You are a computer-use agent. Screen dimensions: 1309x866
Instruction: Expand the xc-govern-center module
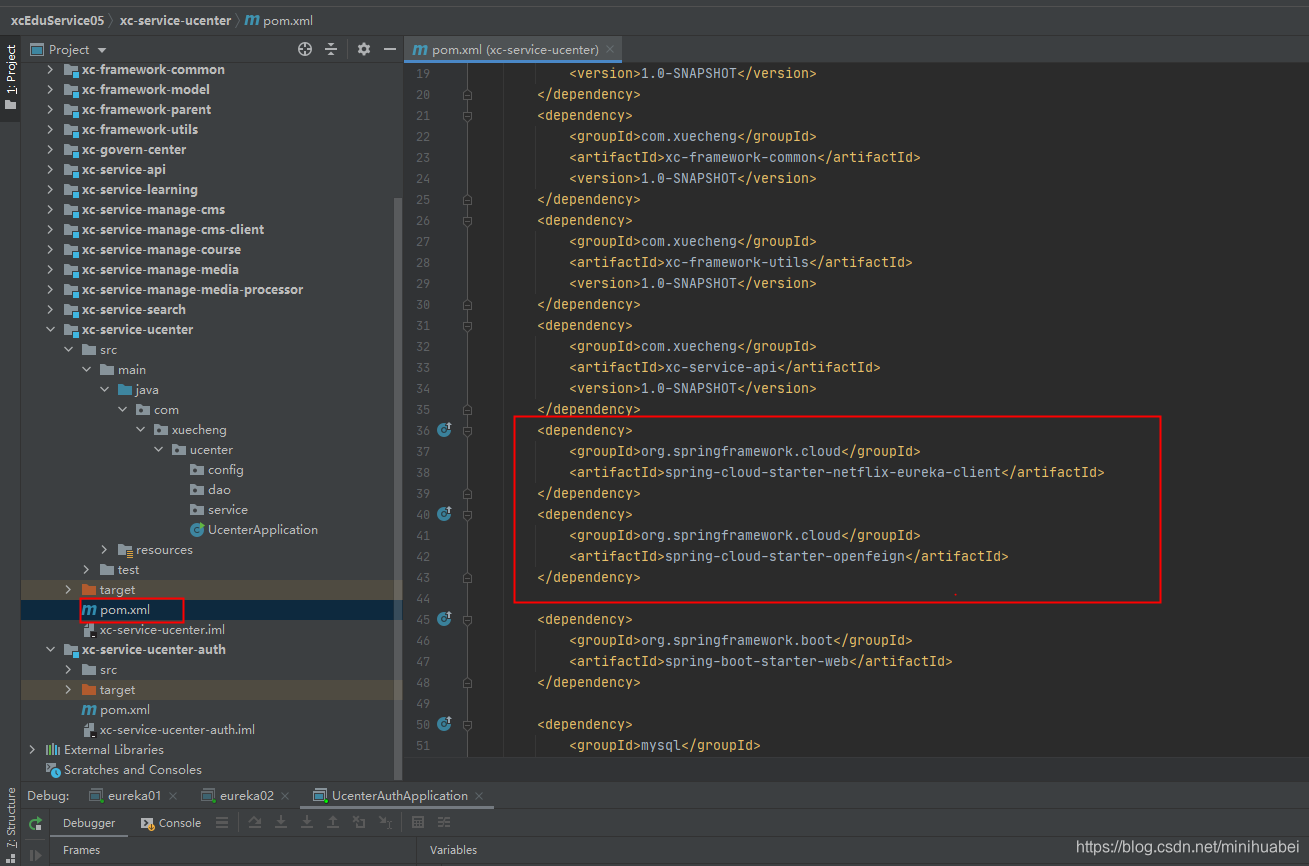(51, 149)
